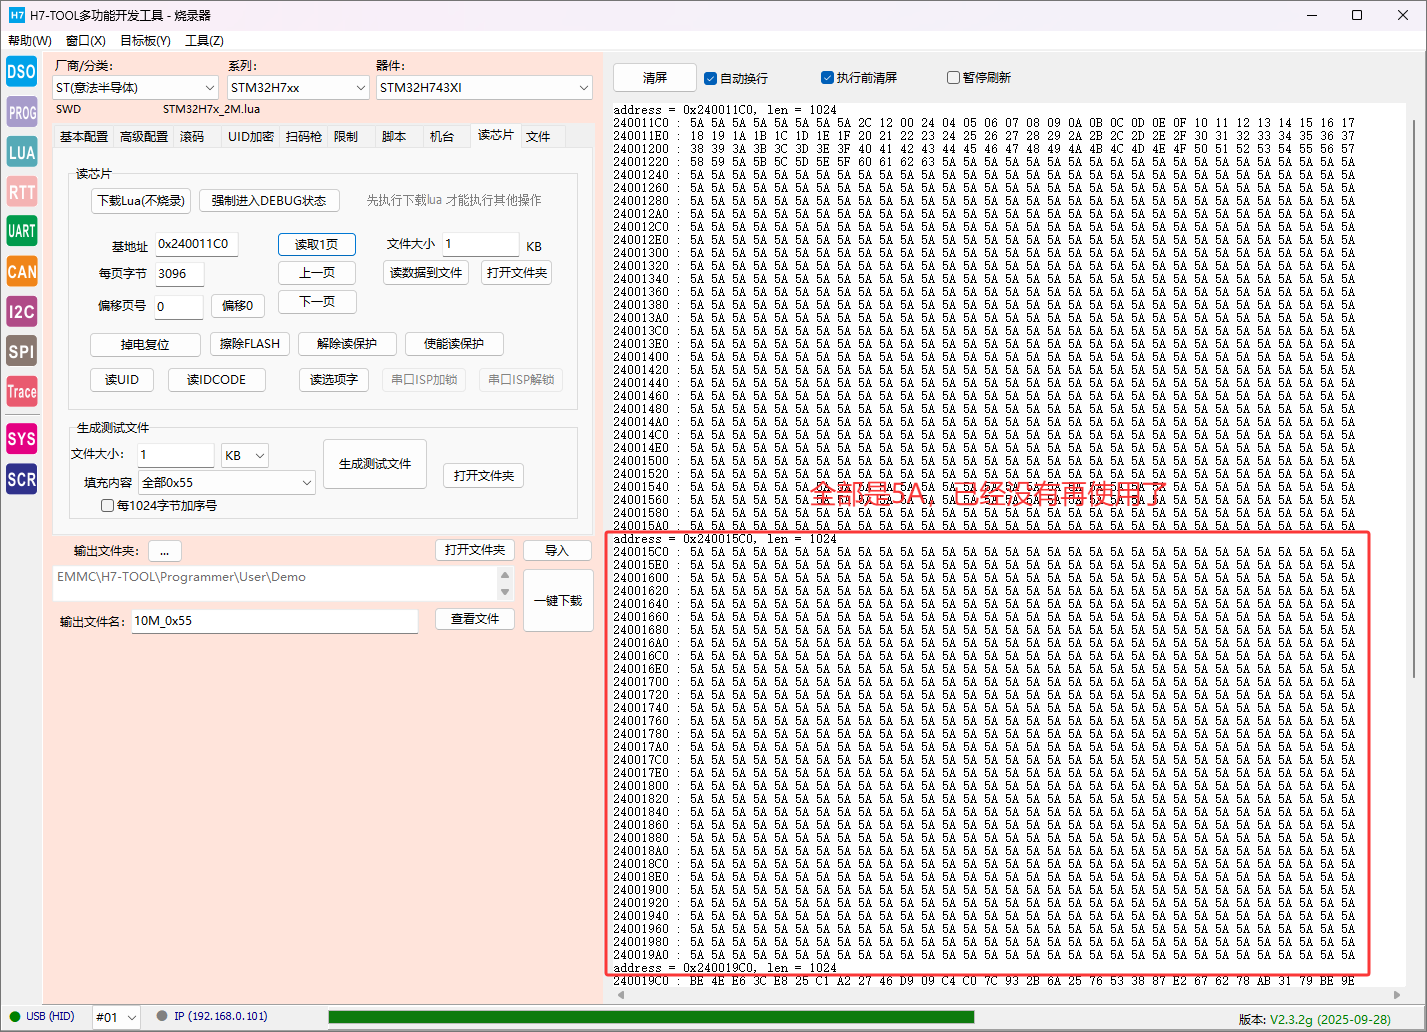Open the 窗口(X) menu
This screenshot has height=1032, width=1427.
(x=86, y=41)
